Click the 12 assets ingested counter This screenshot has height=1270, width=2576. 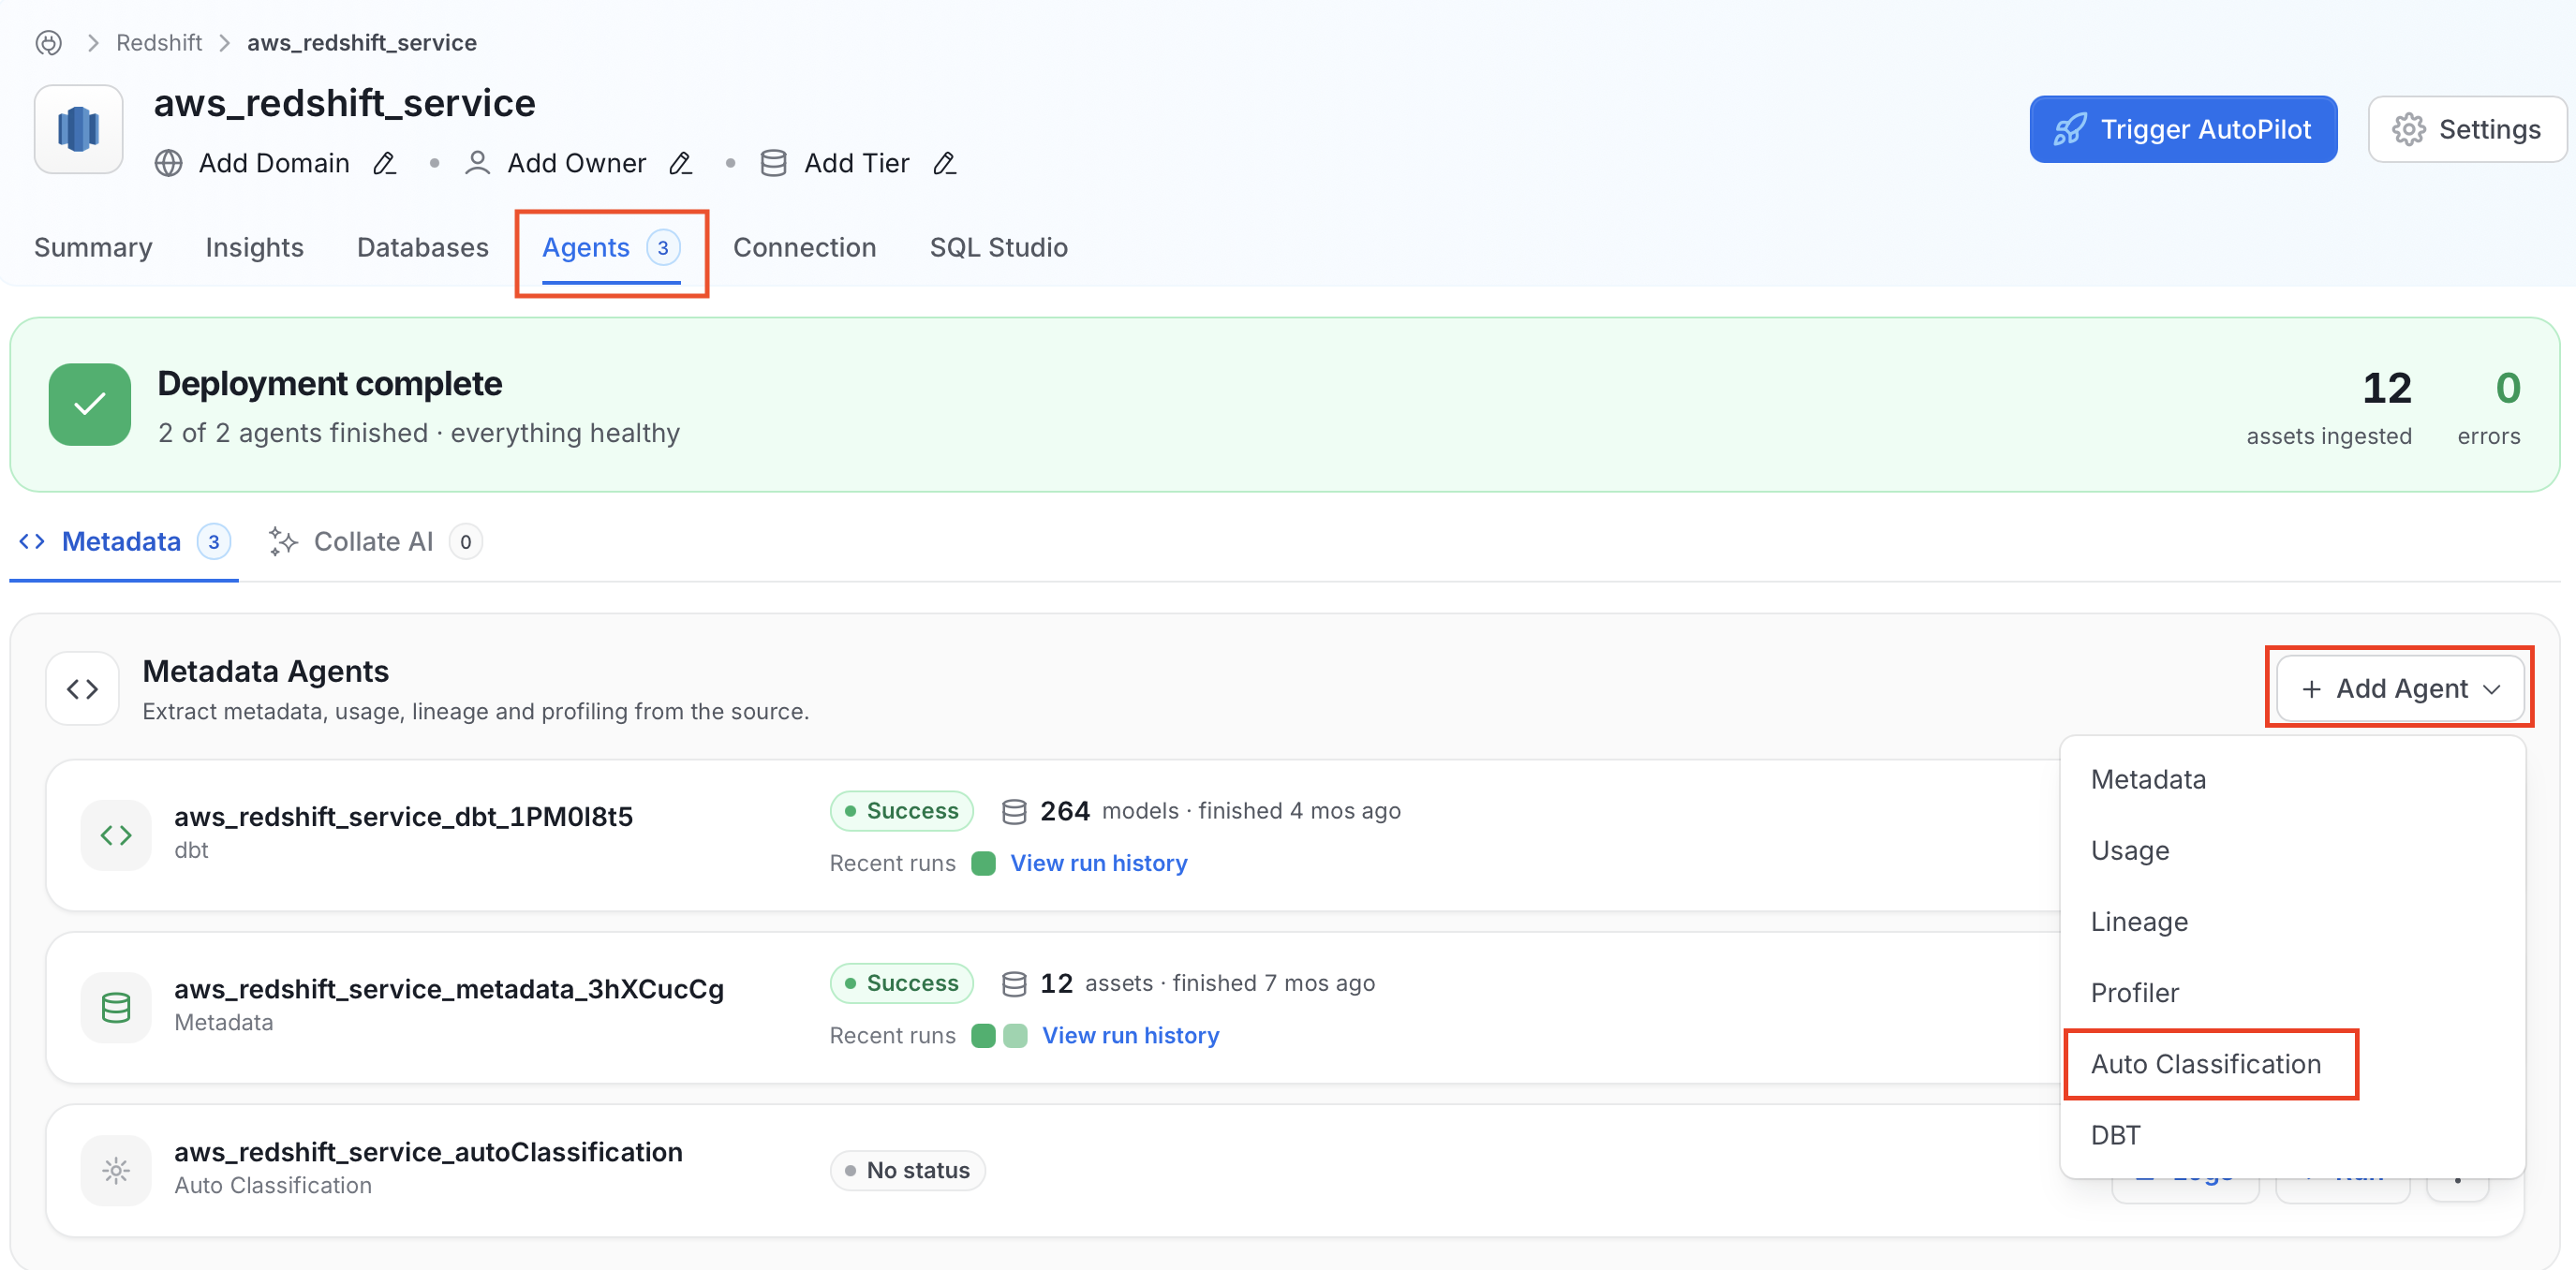2329,407
